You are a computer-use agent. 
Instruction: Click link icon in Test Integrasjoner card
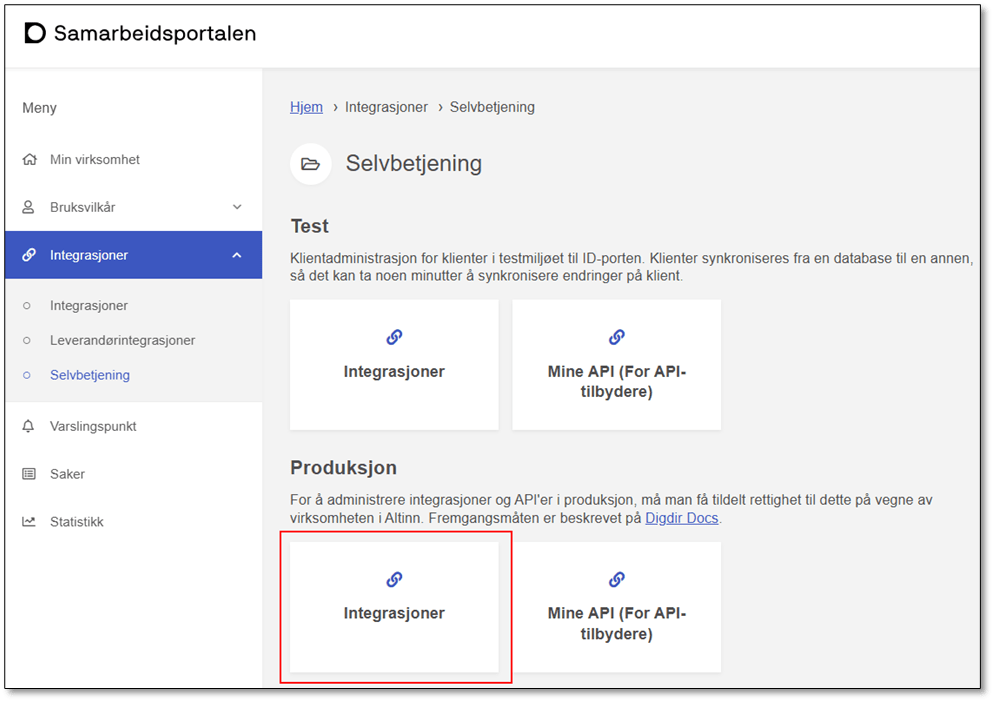pos(394,337)
